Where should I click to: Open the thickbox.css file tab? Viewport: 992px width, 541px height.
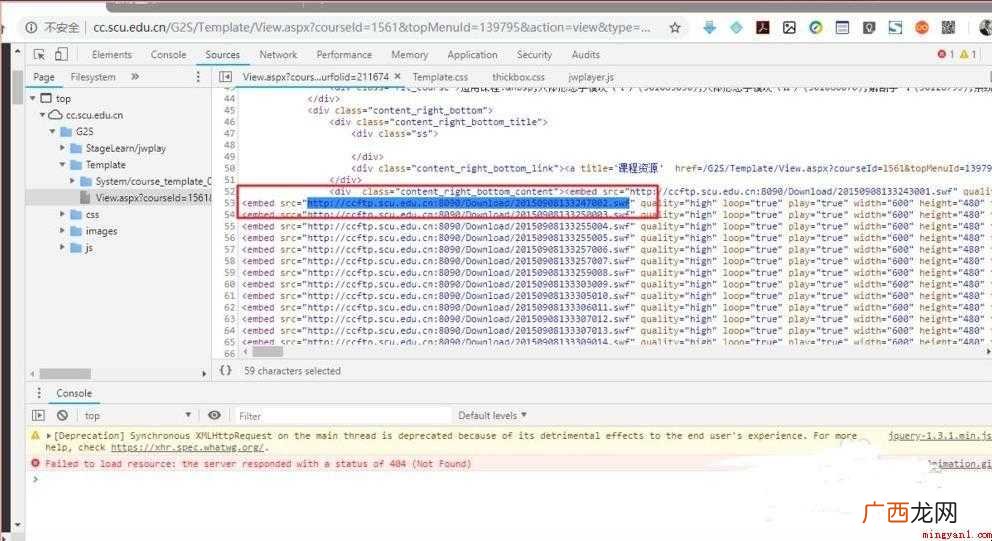[x=518, y=77]
